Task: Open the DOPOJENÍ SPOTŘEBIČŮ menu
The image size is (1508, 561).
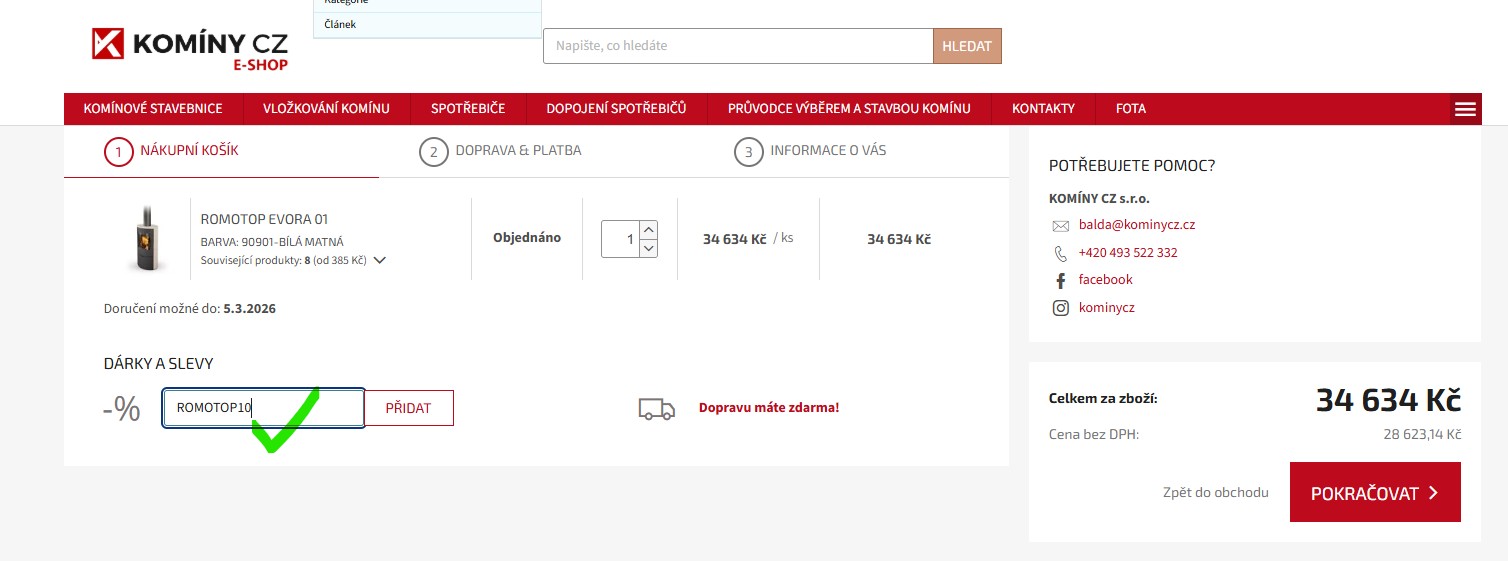Action: coord(616,109)
